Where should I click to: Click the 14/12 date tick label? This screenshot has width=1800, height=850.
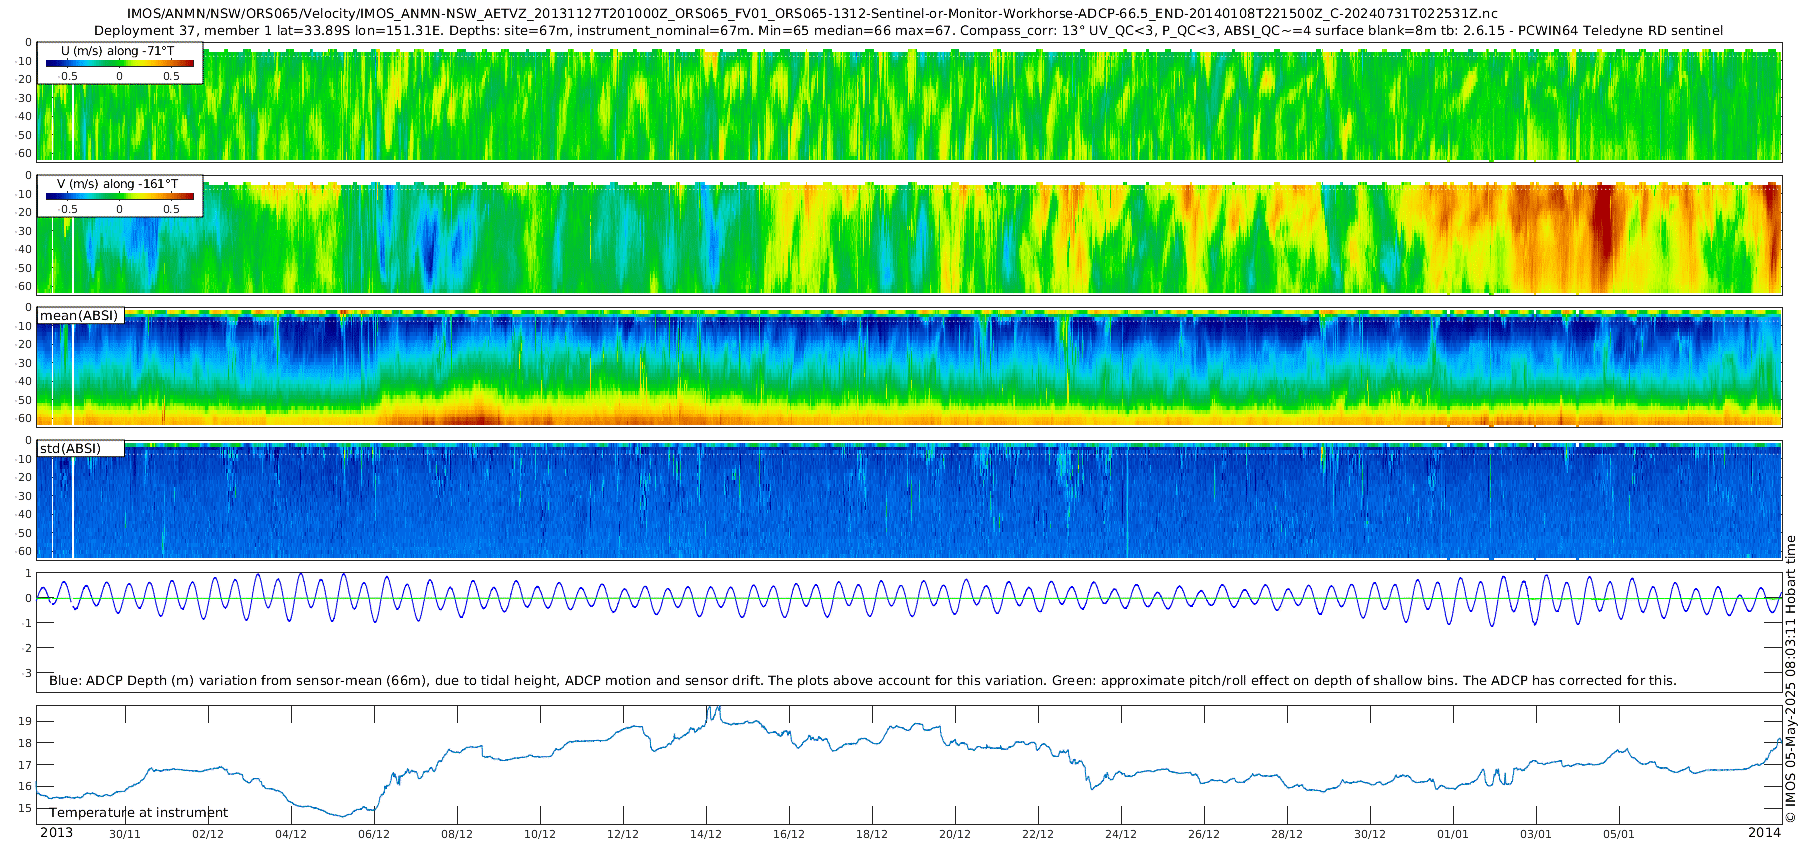click(706, 834)
